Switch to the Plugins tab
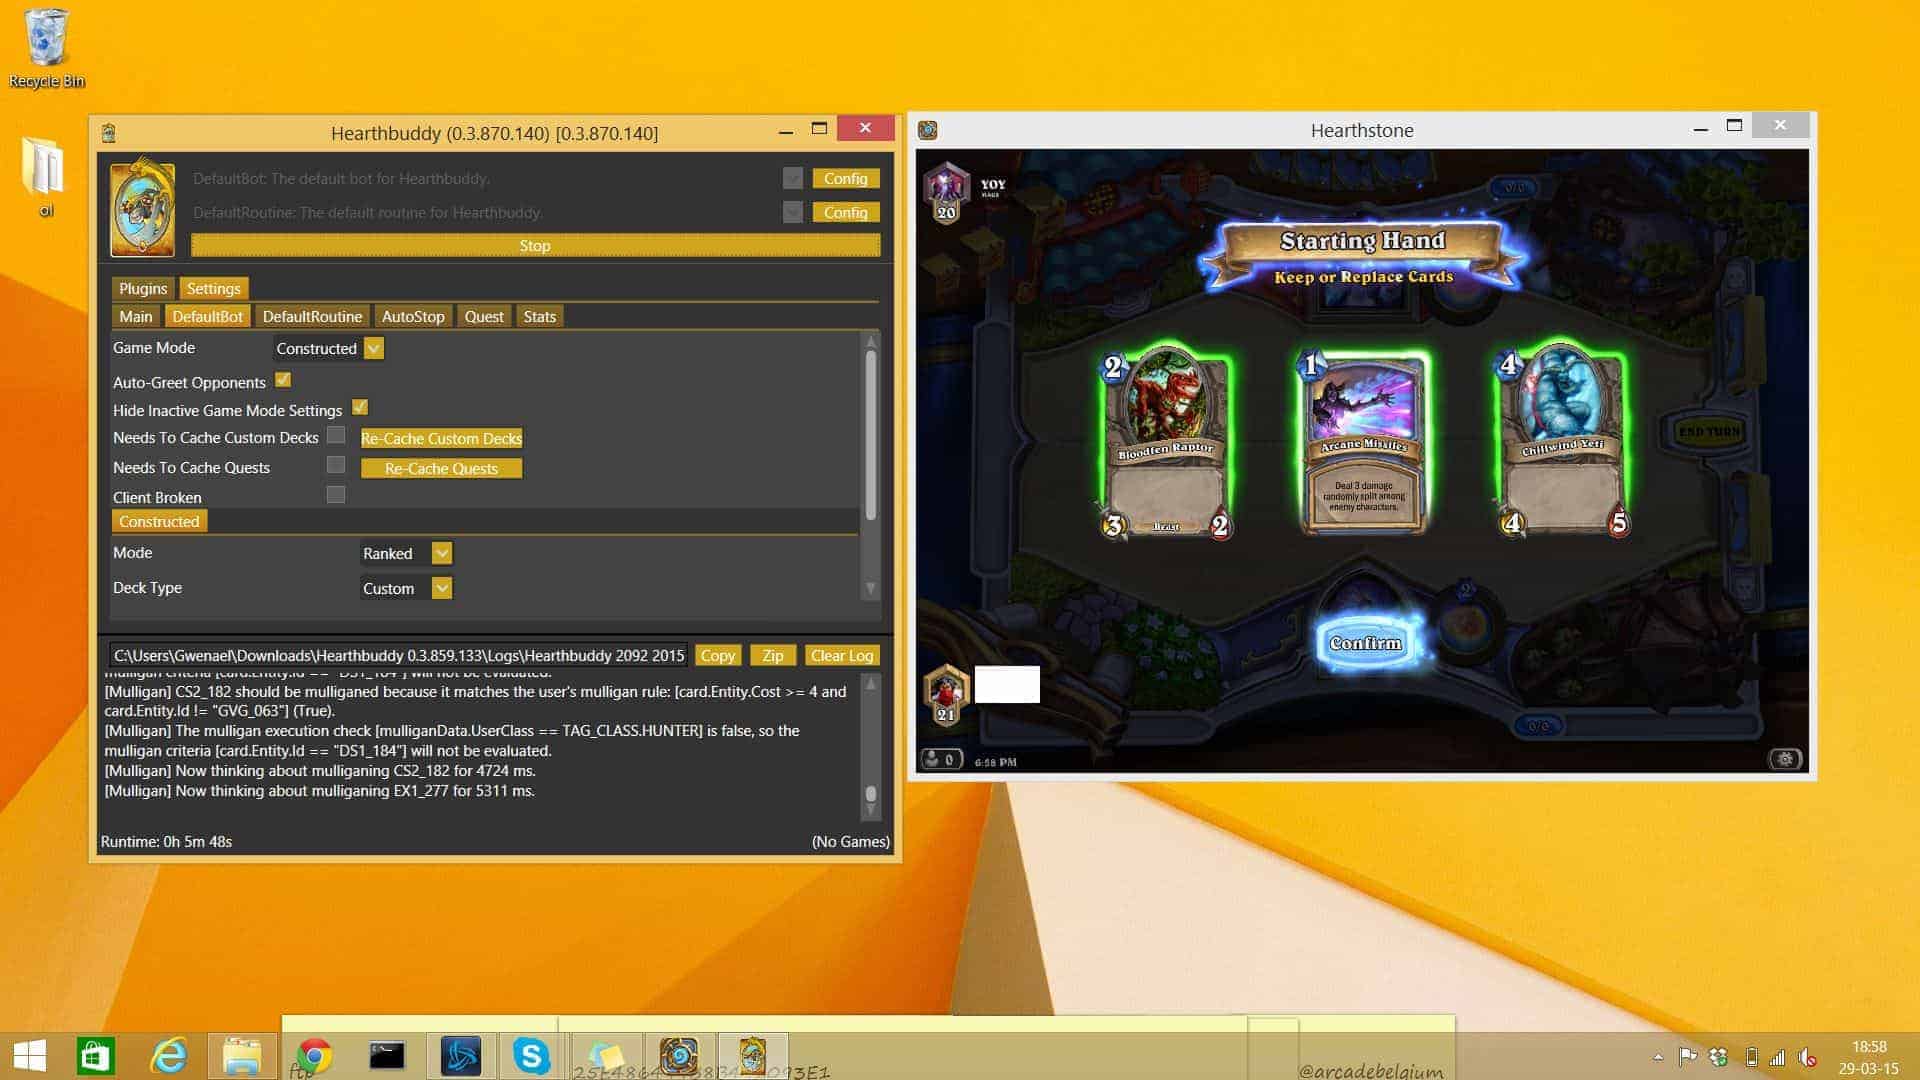Viewport: 1920px width, 1080px height. tap(143, 288)
